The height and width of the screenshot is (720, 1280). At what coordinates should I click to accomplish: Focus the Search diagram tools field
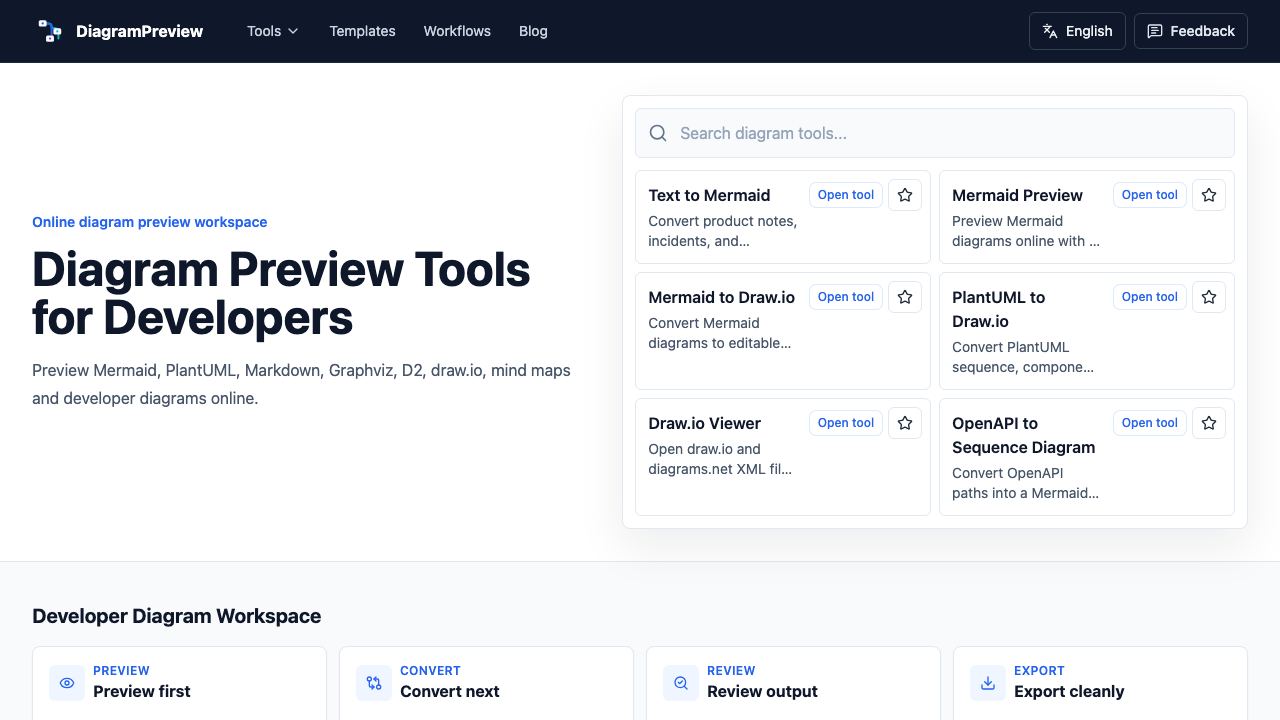[x=934, y=133]
